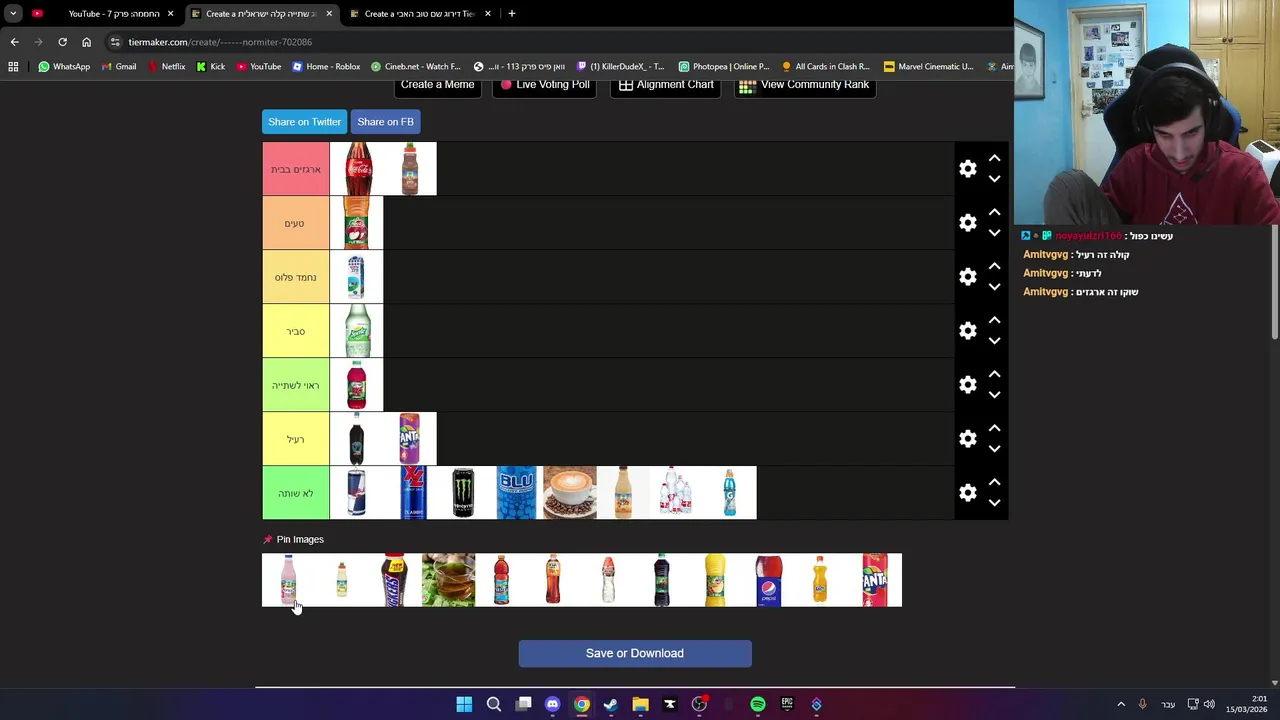Click the ארגזים בבית tier label
Image resolution: width=1280 pixels, height=720 pixels.
(x=296, y=169)
